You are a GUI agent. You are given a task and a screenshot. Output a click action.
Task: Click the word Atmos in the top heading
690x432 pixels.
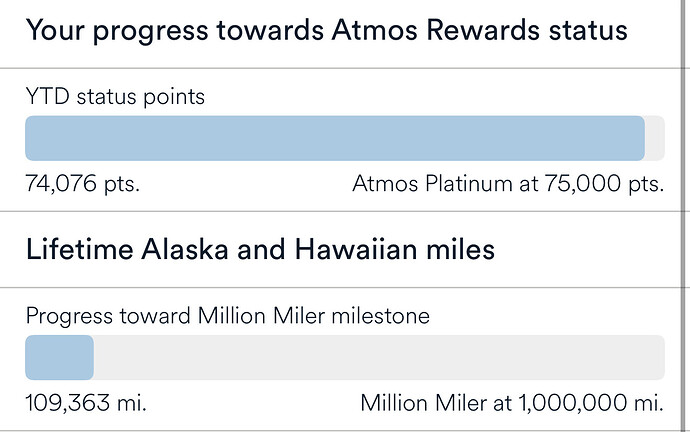point(374,30)
